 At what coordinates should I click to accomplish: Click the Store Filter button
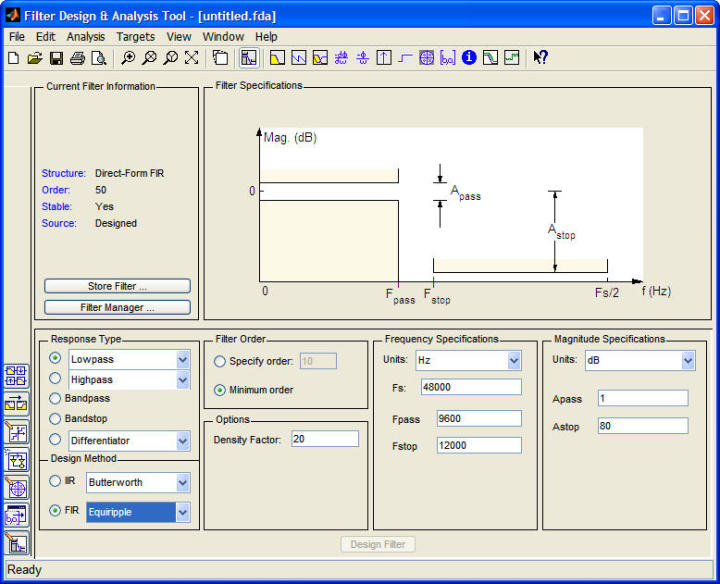coord(118,286)
